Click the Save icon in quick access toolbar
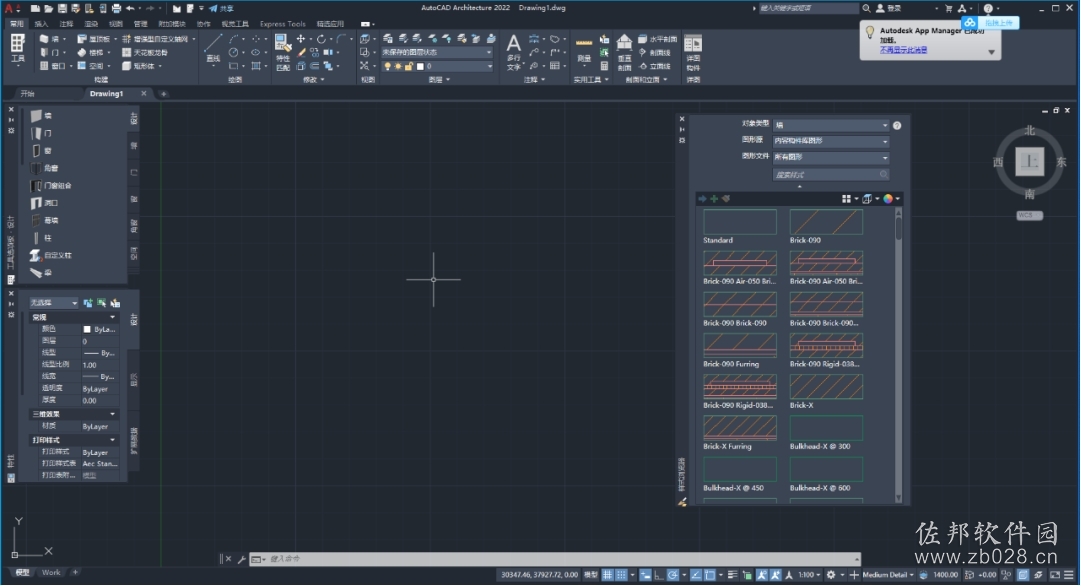This screenshot has width=1081, height=586. [62, 8]
